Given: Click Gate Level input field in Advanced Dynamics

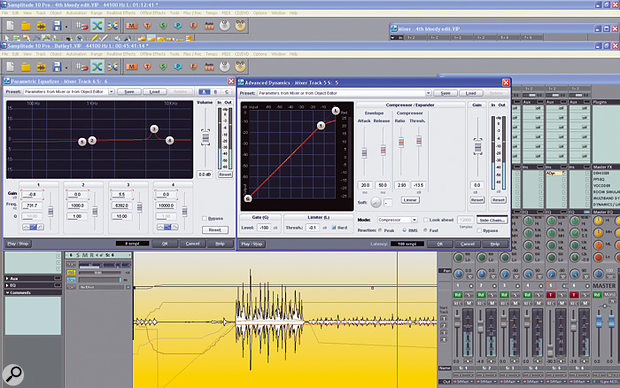Looking at the screenshot, I should click(264, 227).
